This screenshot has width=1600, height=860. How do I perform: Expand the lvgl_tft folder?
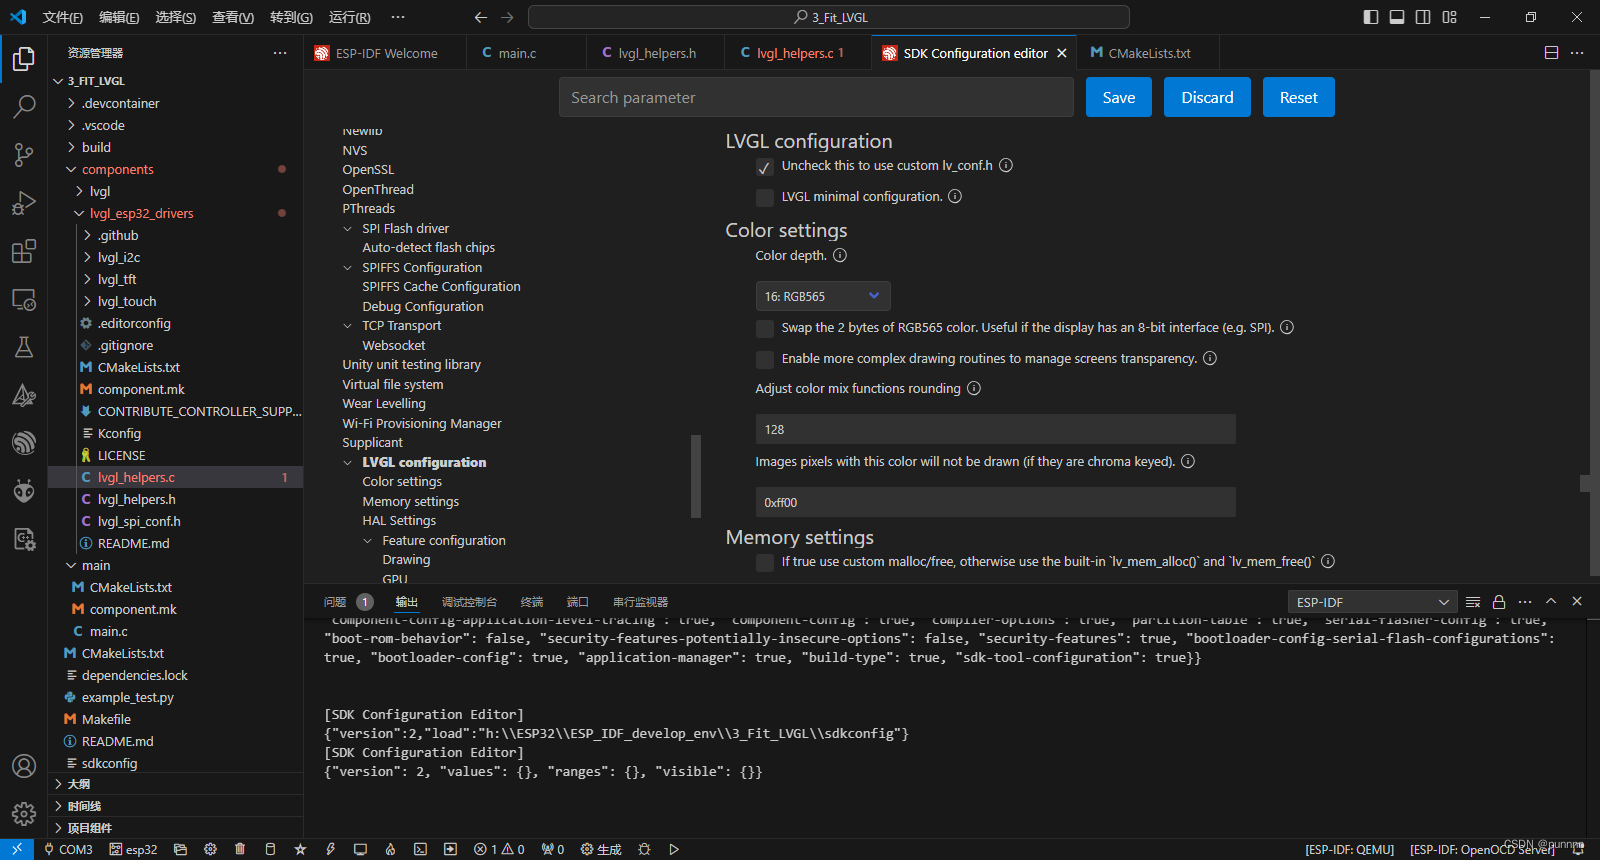(87, 279)
